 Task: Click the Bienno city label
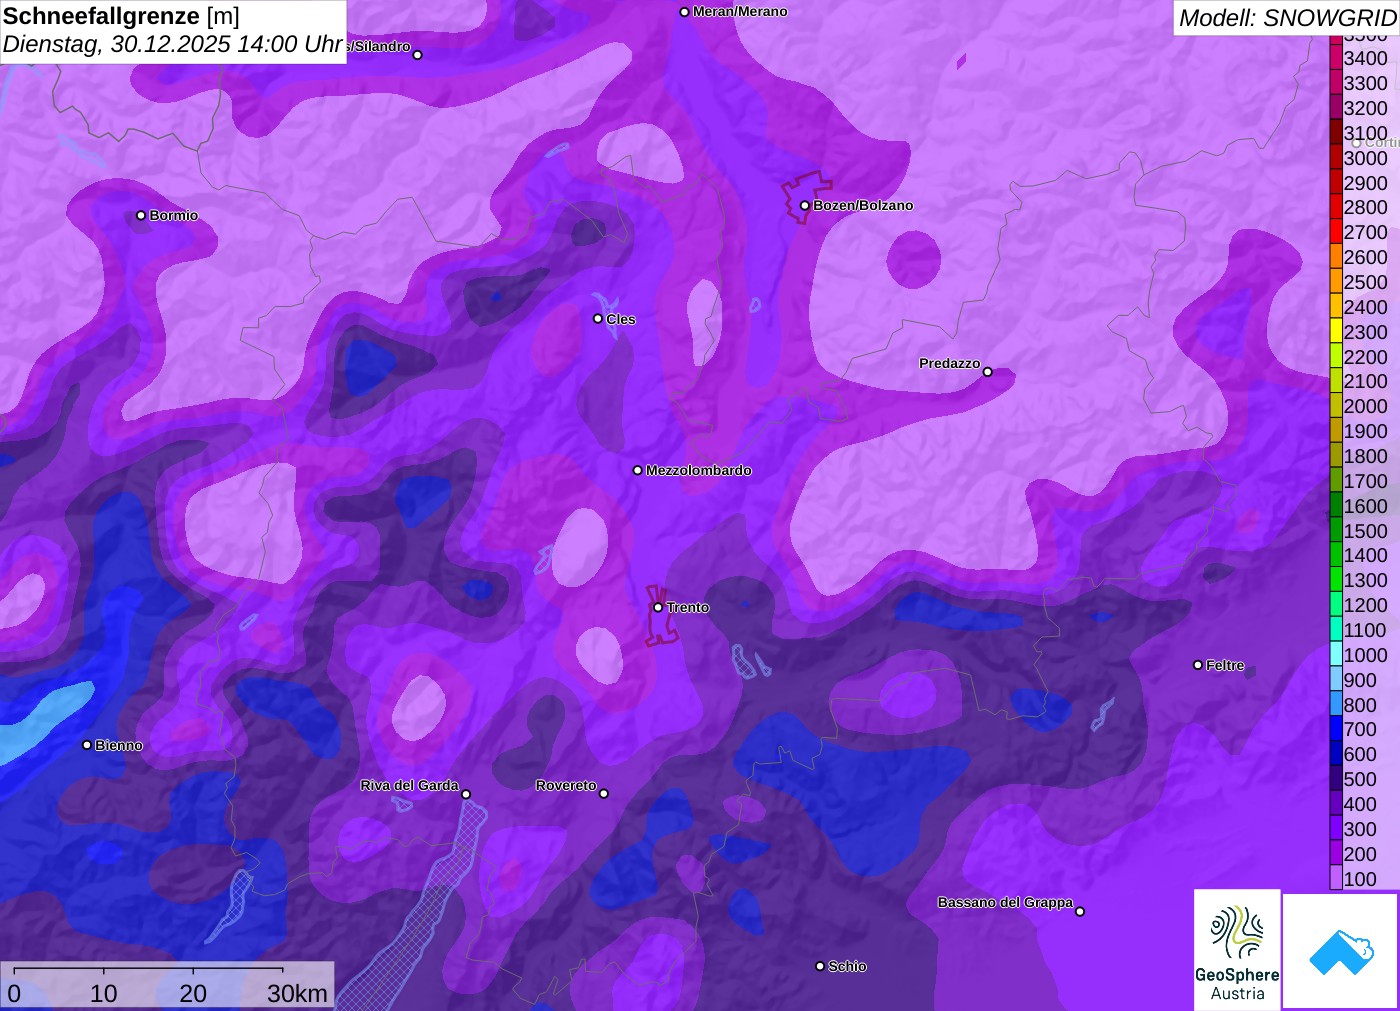(118, 745)
